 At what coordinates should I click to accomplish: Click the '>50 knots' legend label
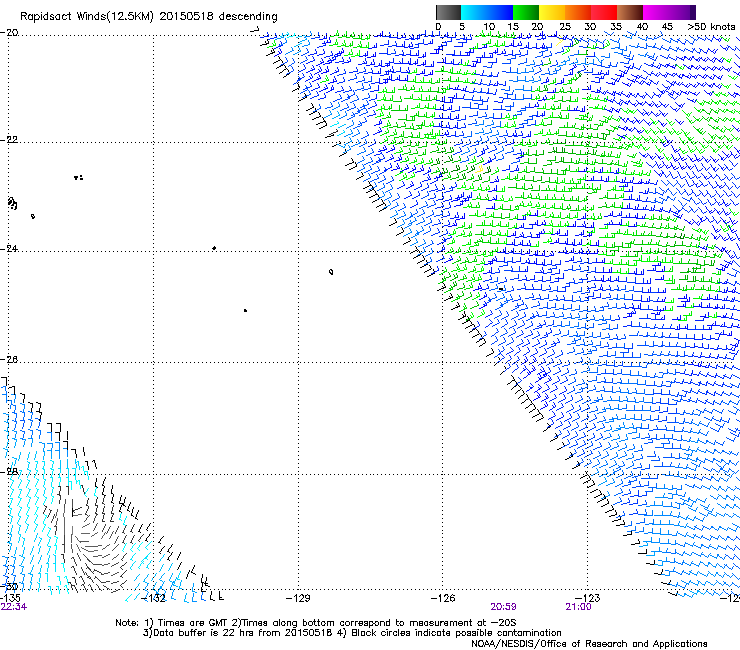click(711, 27)
